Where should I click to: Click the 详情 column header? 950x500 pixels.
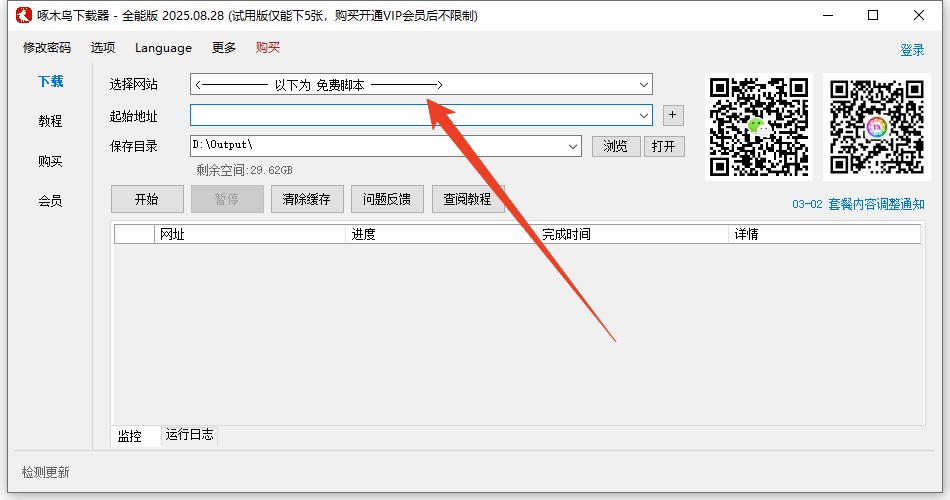click(x=825, y=234)
